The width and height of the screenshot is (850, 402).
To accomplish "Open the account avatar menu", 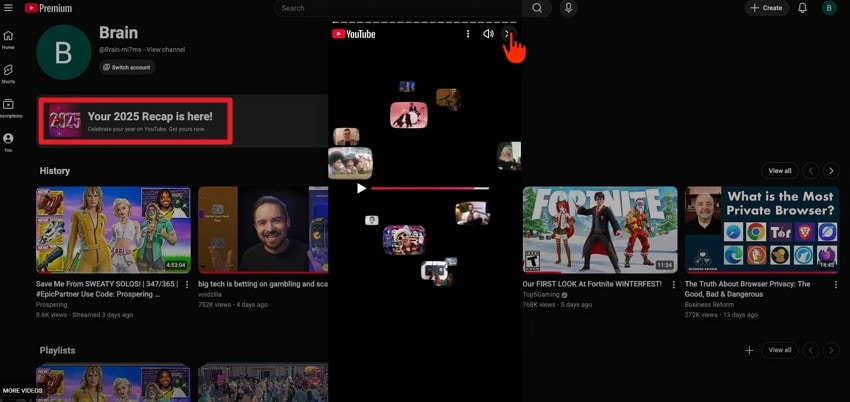I will coord(828,8).
